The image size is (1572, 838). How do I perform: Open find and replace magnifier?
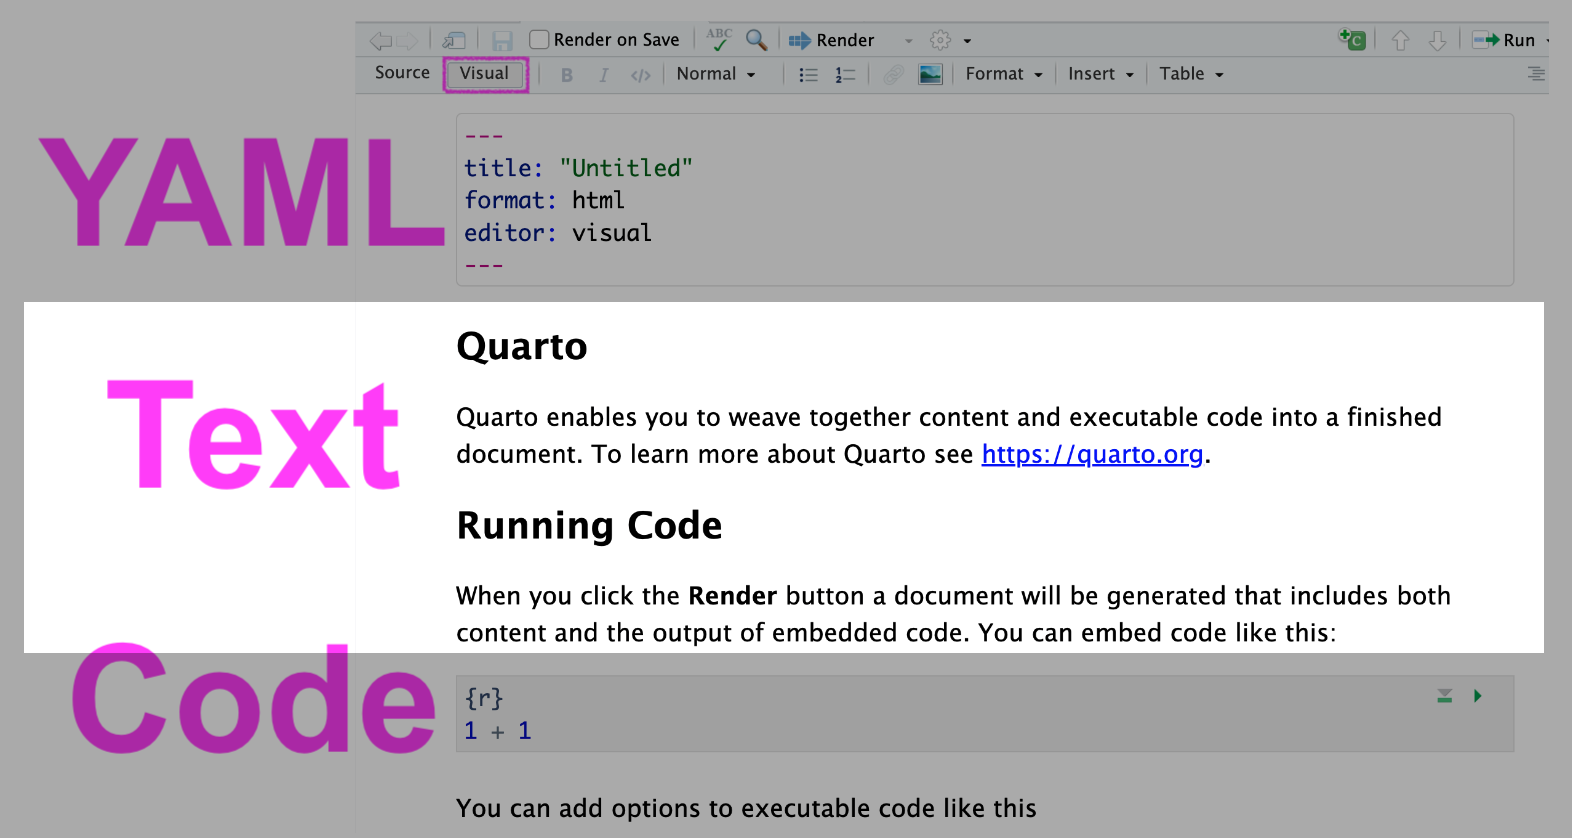coord(757,40)
